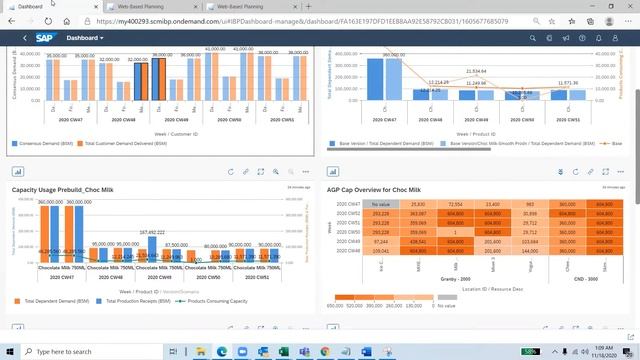The height and width of the screenshot is (360, 640).
Task: Open notifications bell in SAP header
Action: [598, 38]
